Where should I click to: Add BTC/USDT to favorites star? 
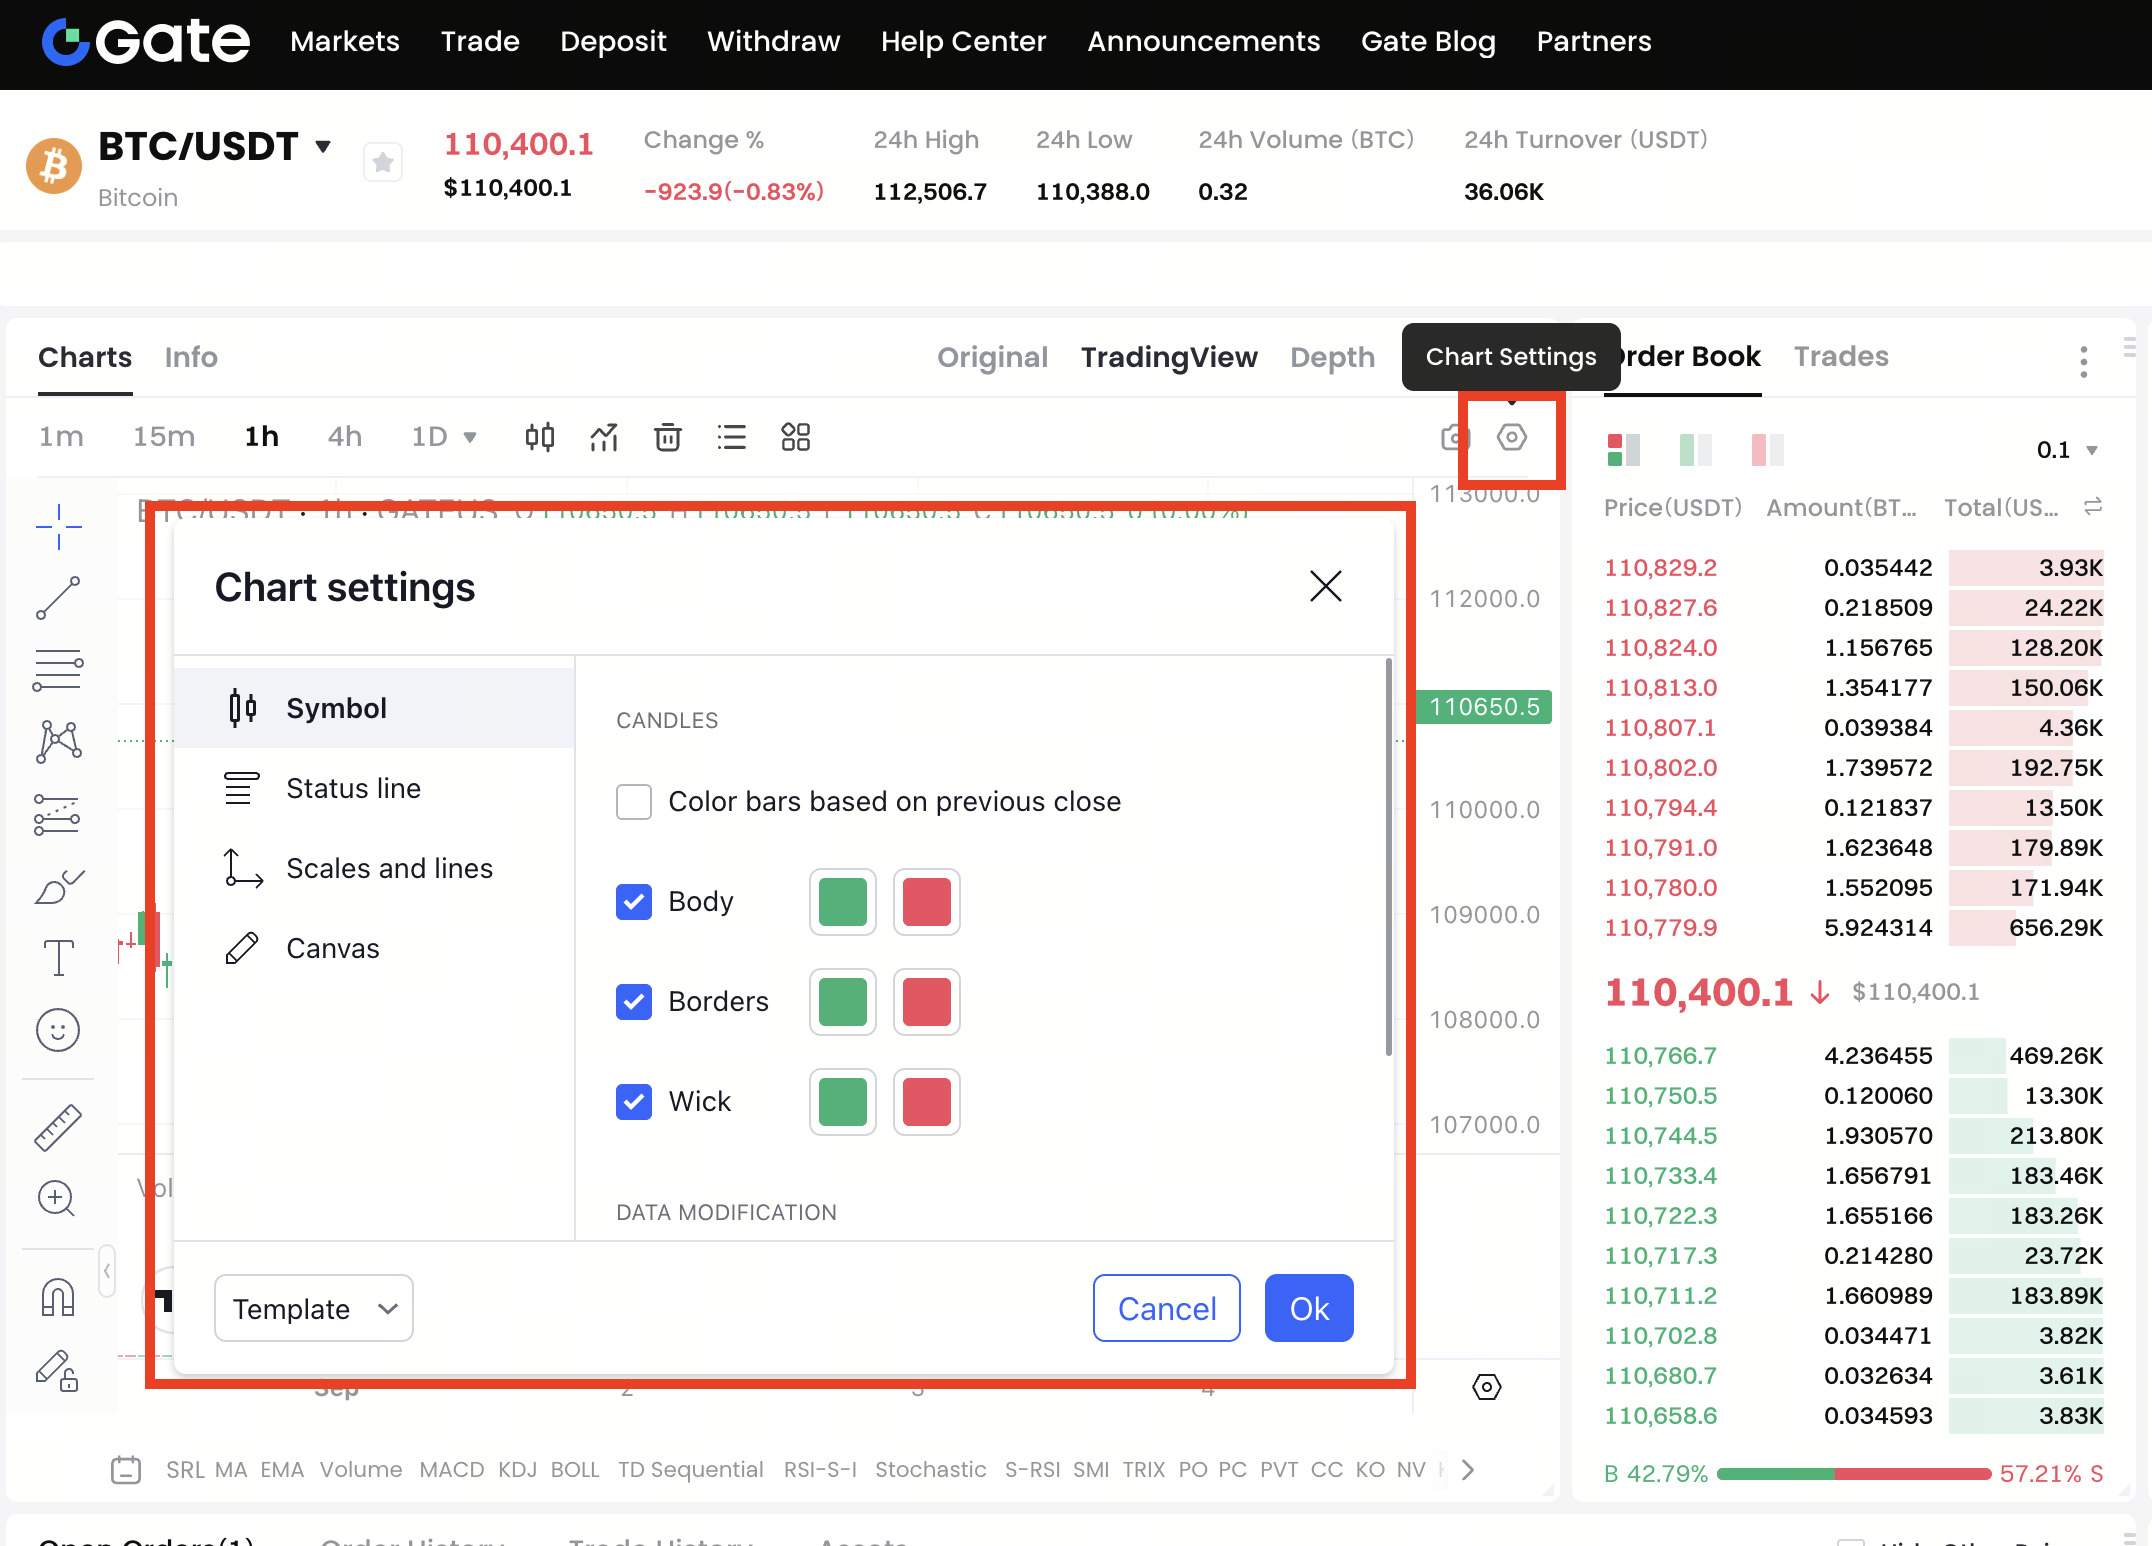[x=382, y=162]
